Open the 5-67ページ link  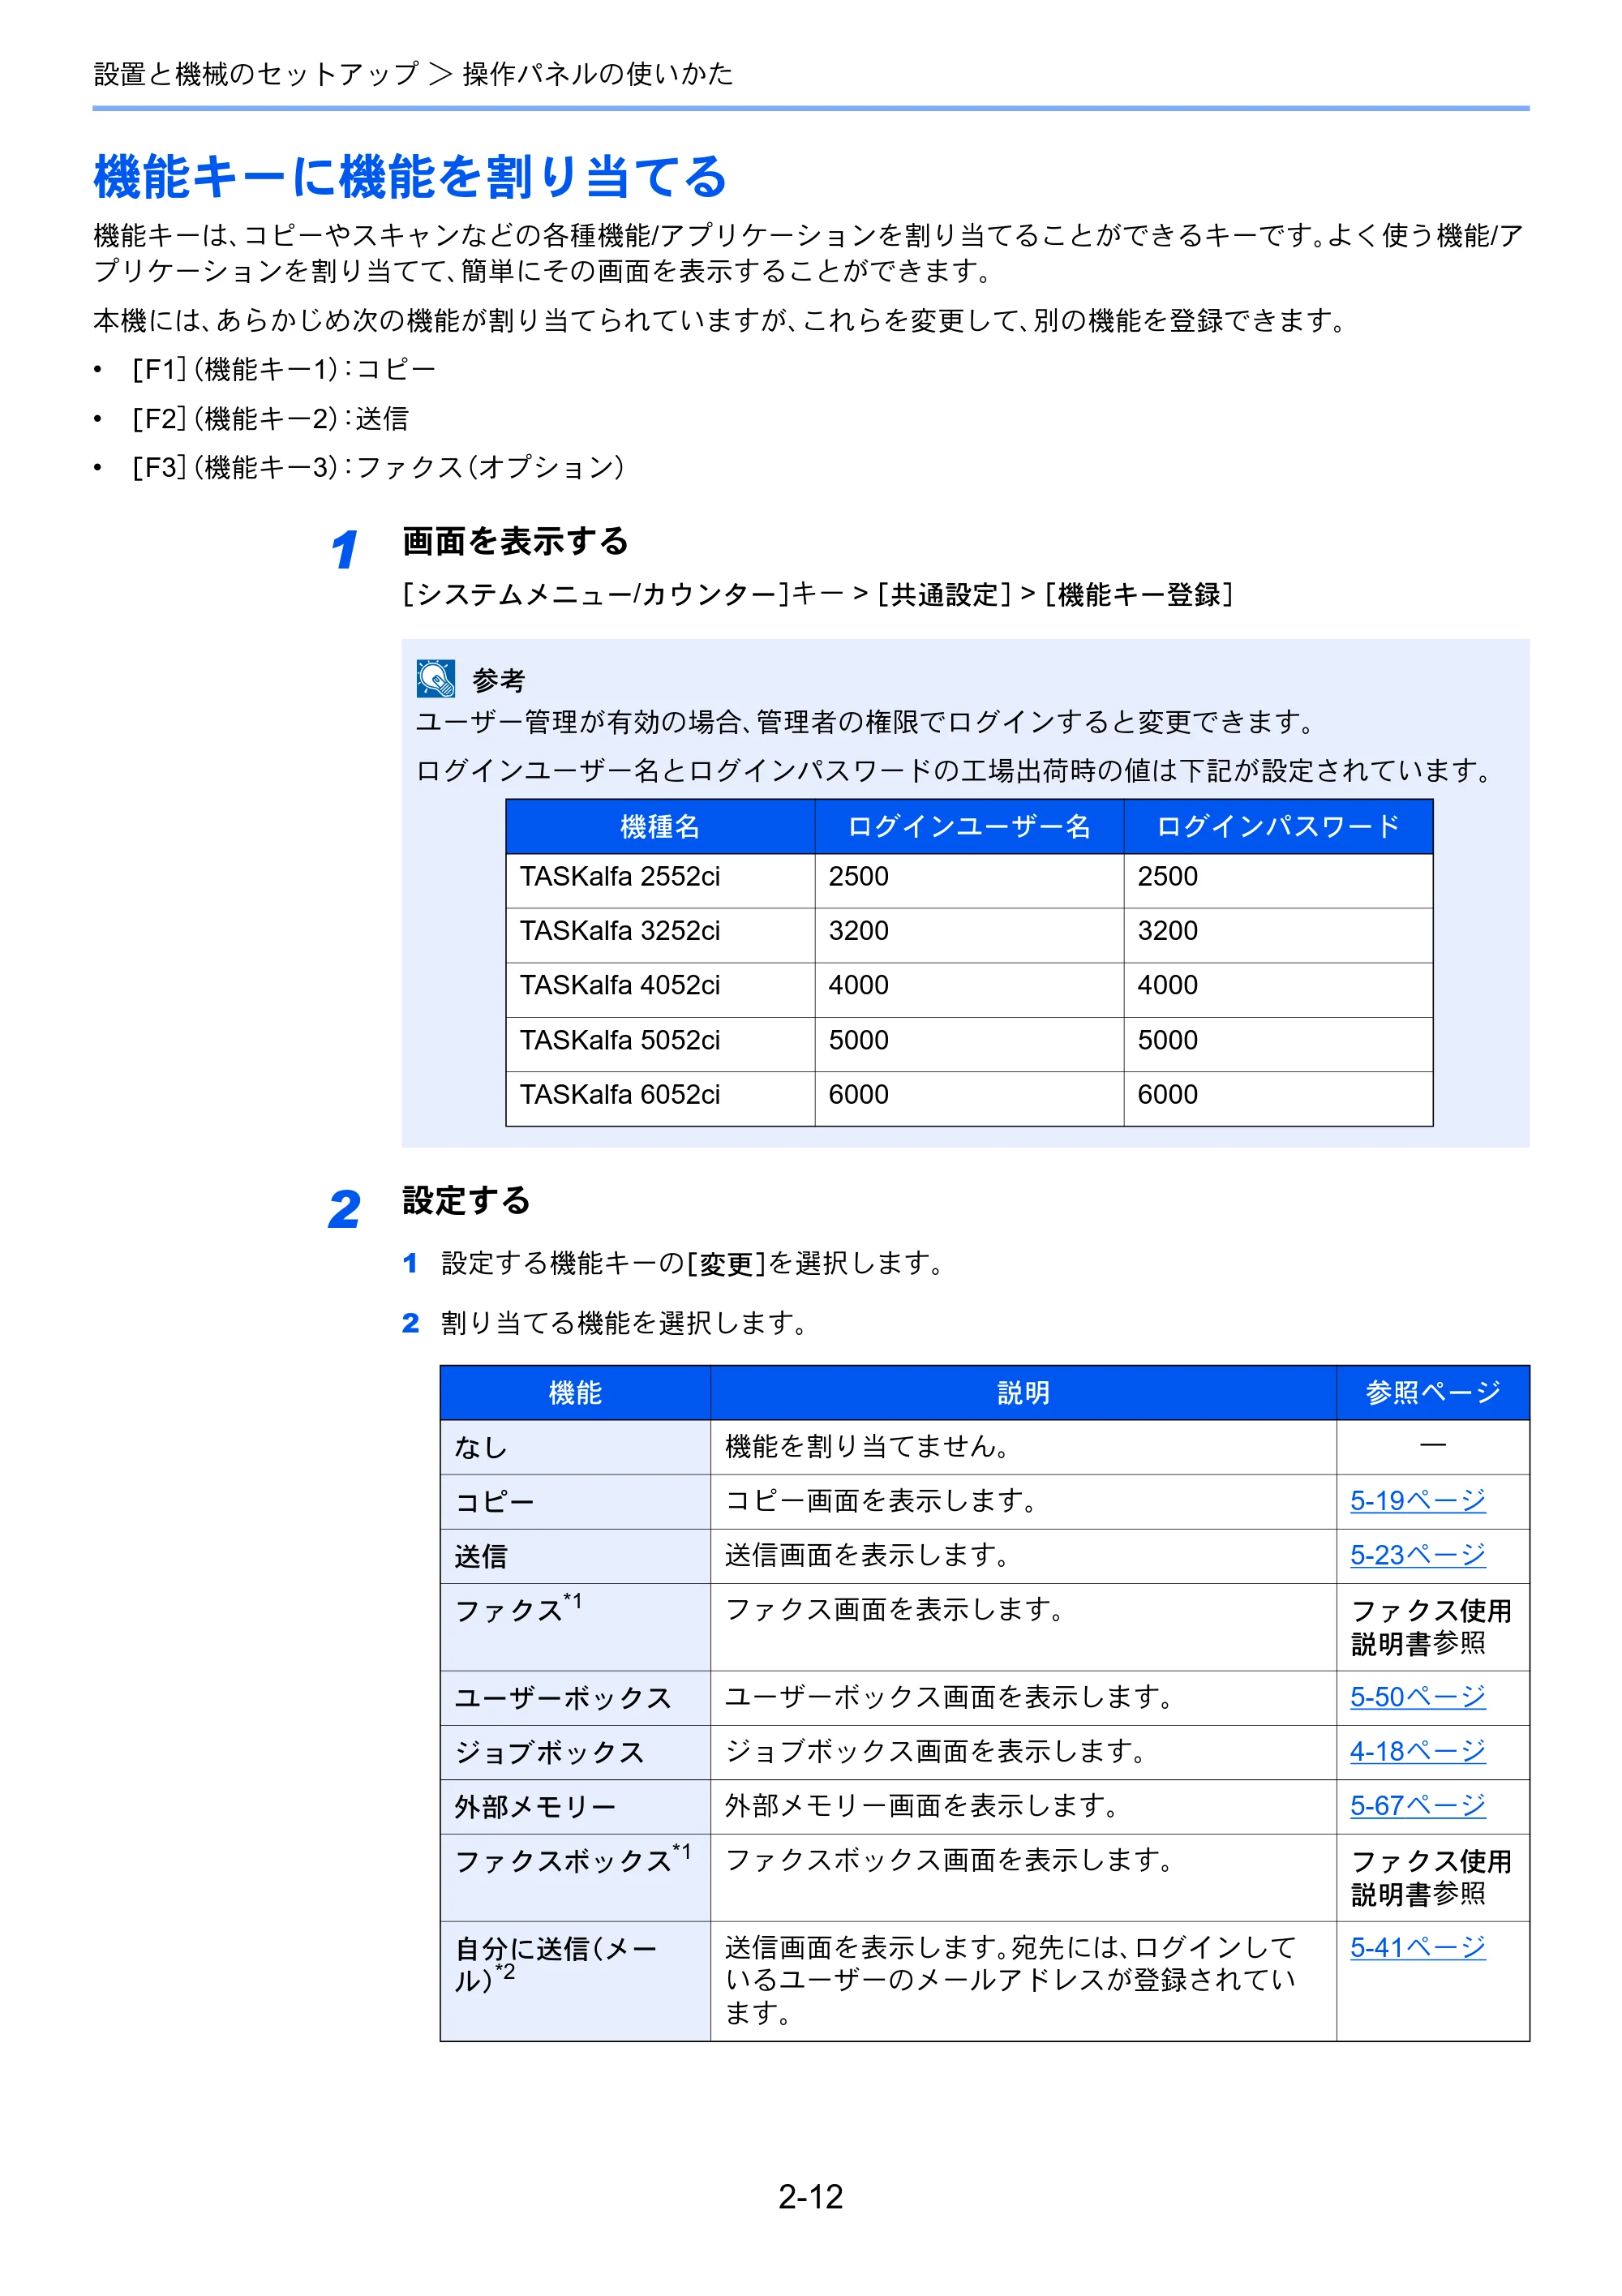pyautogui.click(x=1417, y=1805)
